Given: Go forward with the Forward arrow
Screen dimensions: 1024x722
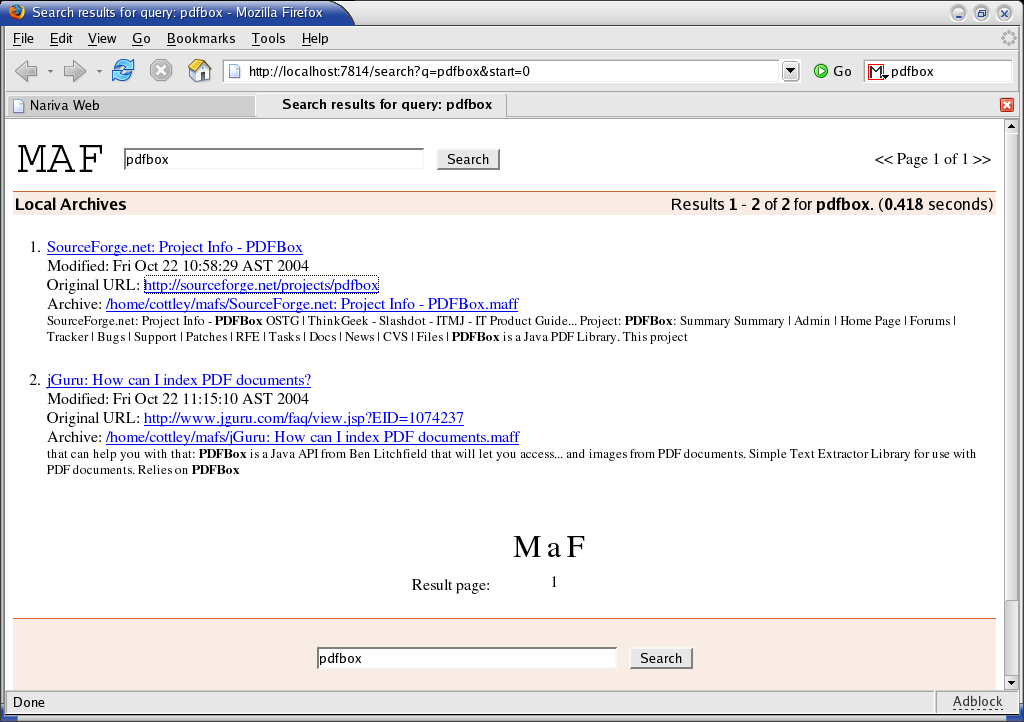Looking at the screenshot, I should (x=74, y=71).
